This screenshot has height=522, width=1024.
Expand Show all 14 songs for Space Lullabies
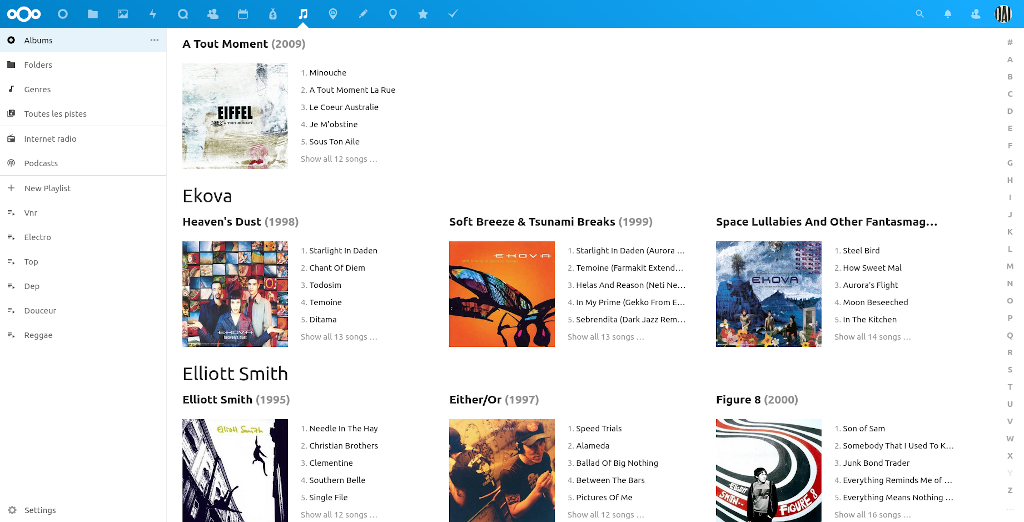click(x=872, y=337)
